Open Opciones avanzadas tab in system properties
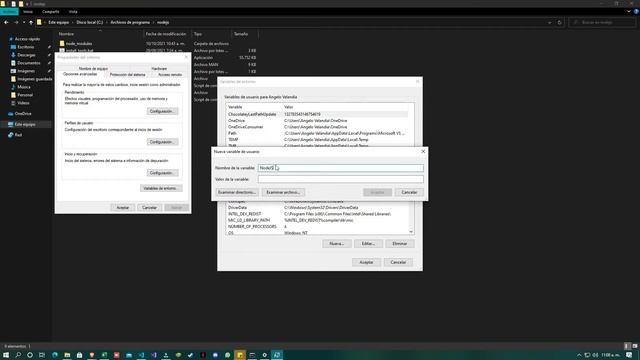Image resolution: width=640 pixels, height=360 pixels. [80, 74]
